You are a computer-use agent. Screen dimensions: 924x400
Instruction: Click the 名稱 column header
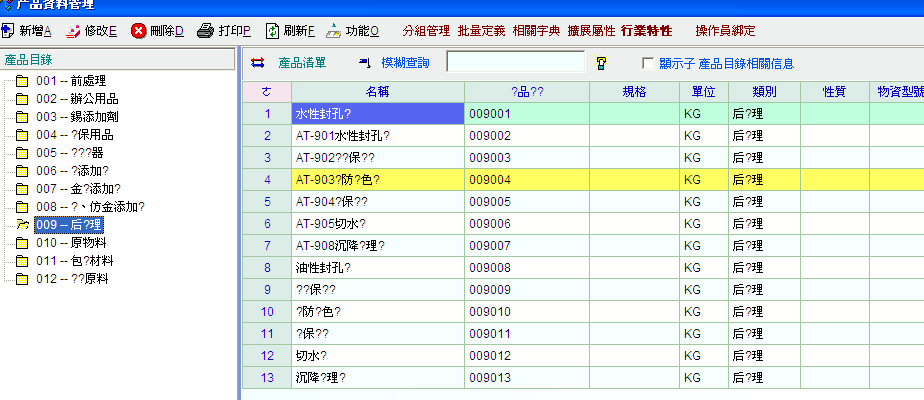tap(377, 91)
